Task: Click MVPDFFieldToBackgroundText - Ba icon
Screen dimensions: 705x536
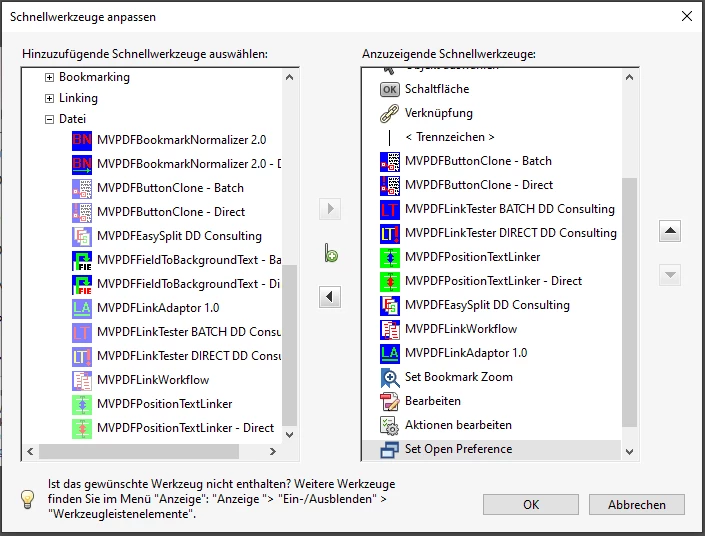Action: pyautogui.click(x=82, y=260)
